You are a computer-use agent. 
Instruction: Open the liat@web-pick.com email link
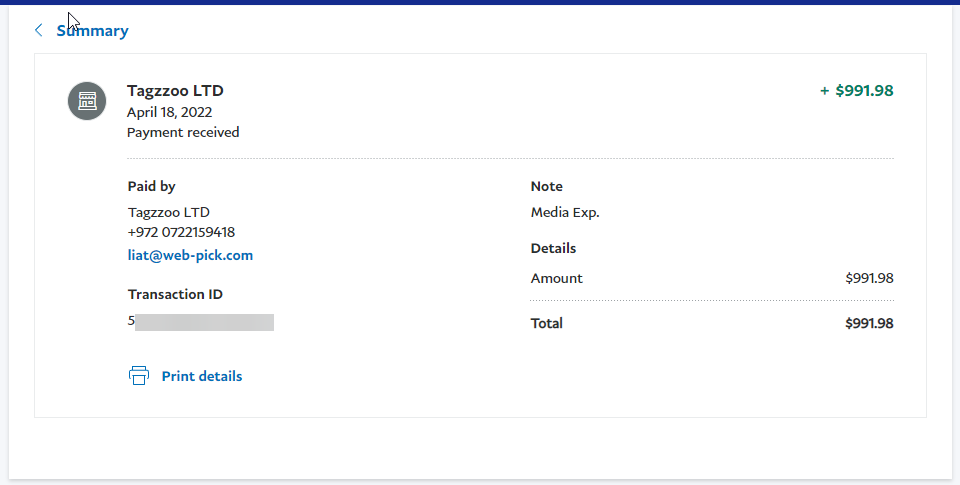190,255
